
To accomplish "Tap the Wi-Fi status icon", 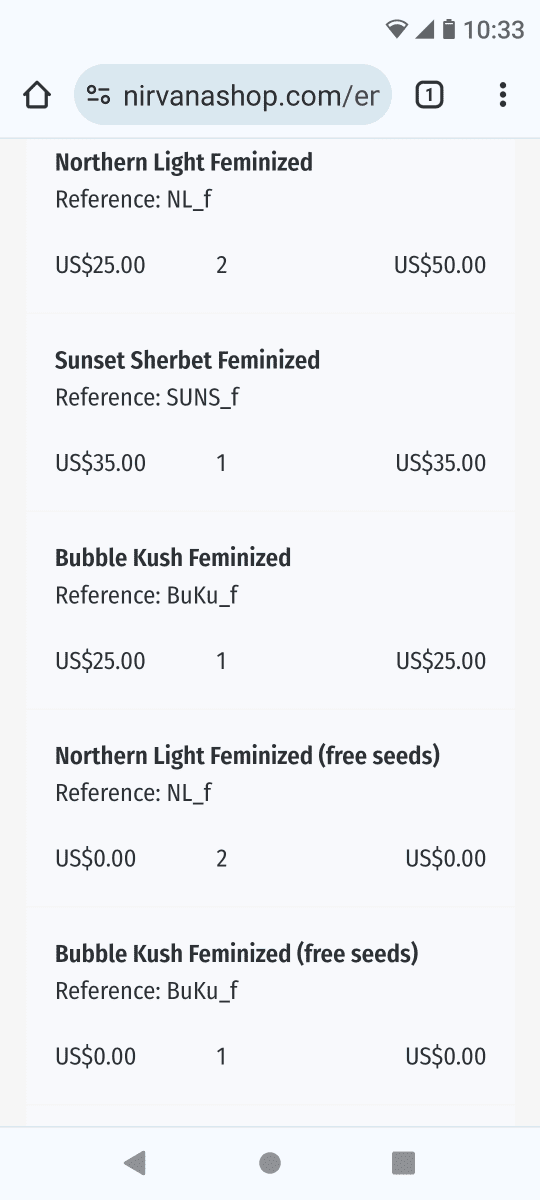I will coord(398,30).
